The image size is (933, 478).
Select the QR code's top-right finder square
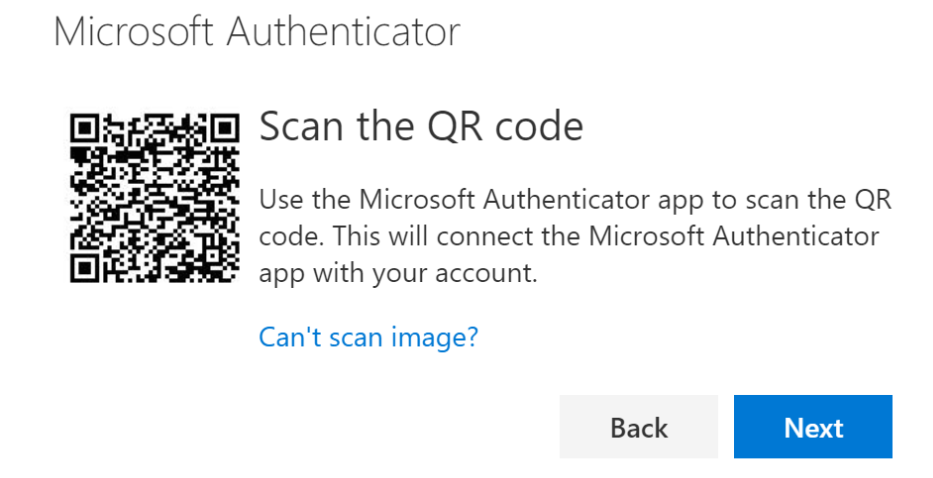click(x=224, y=129)
